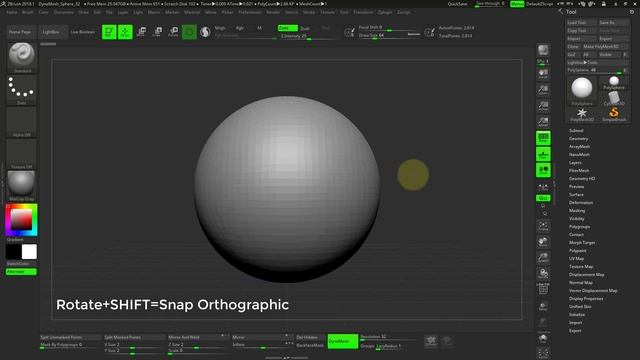Expand the Geometry subpalette
This screenshot has width=640, height=360.
click(x=578, y=139)
